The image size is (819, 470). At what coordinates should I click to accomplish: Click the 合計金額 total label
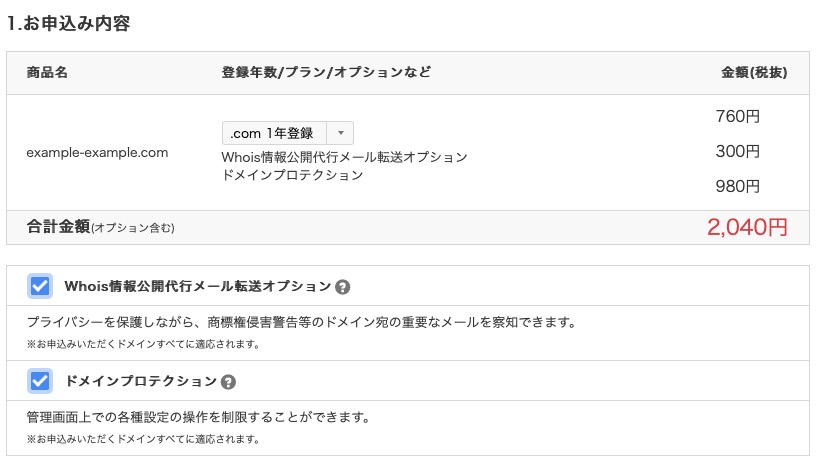pyautogui.click(x=58, y=227)
